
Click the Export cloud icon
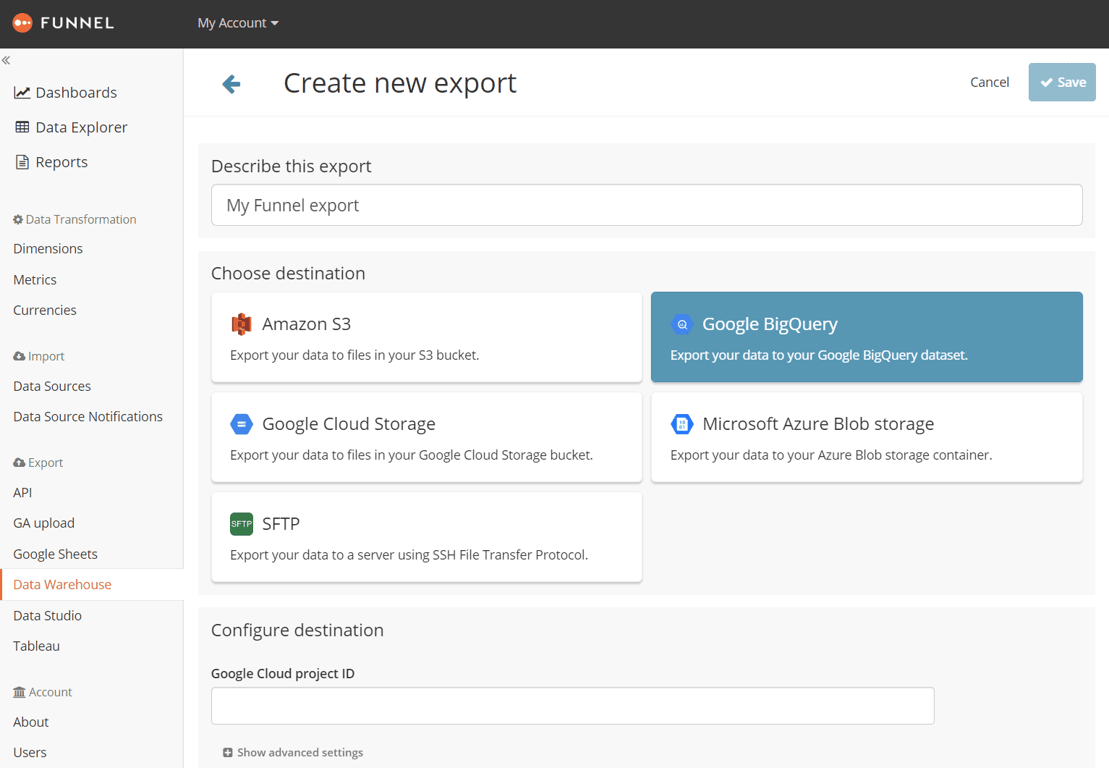tap(19, 462)
